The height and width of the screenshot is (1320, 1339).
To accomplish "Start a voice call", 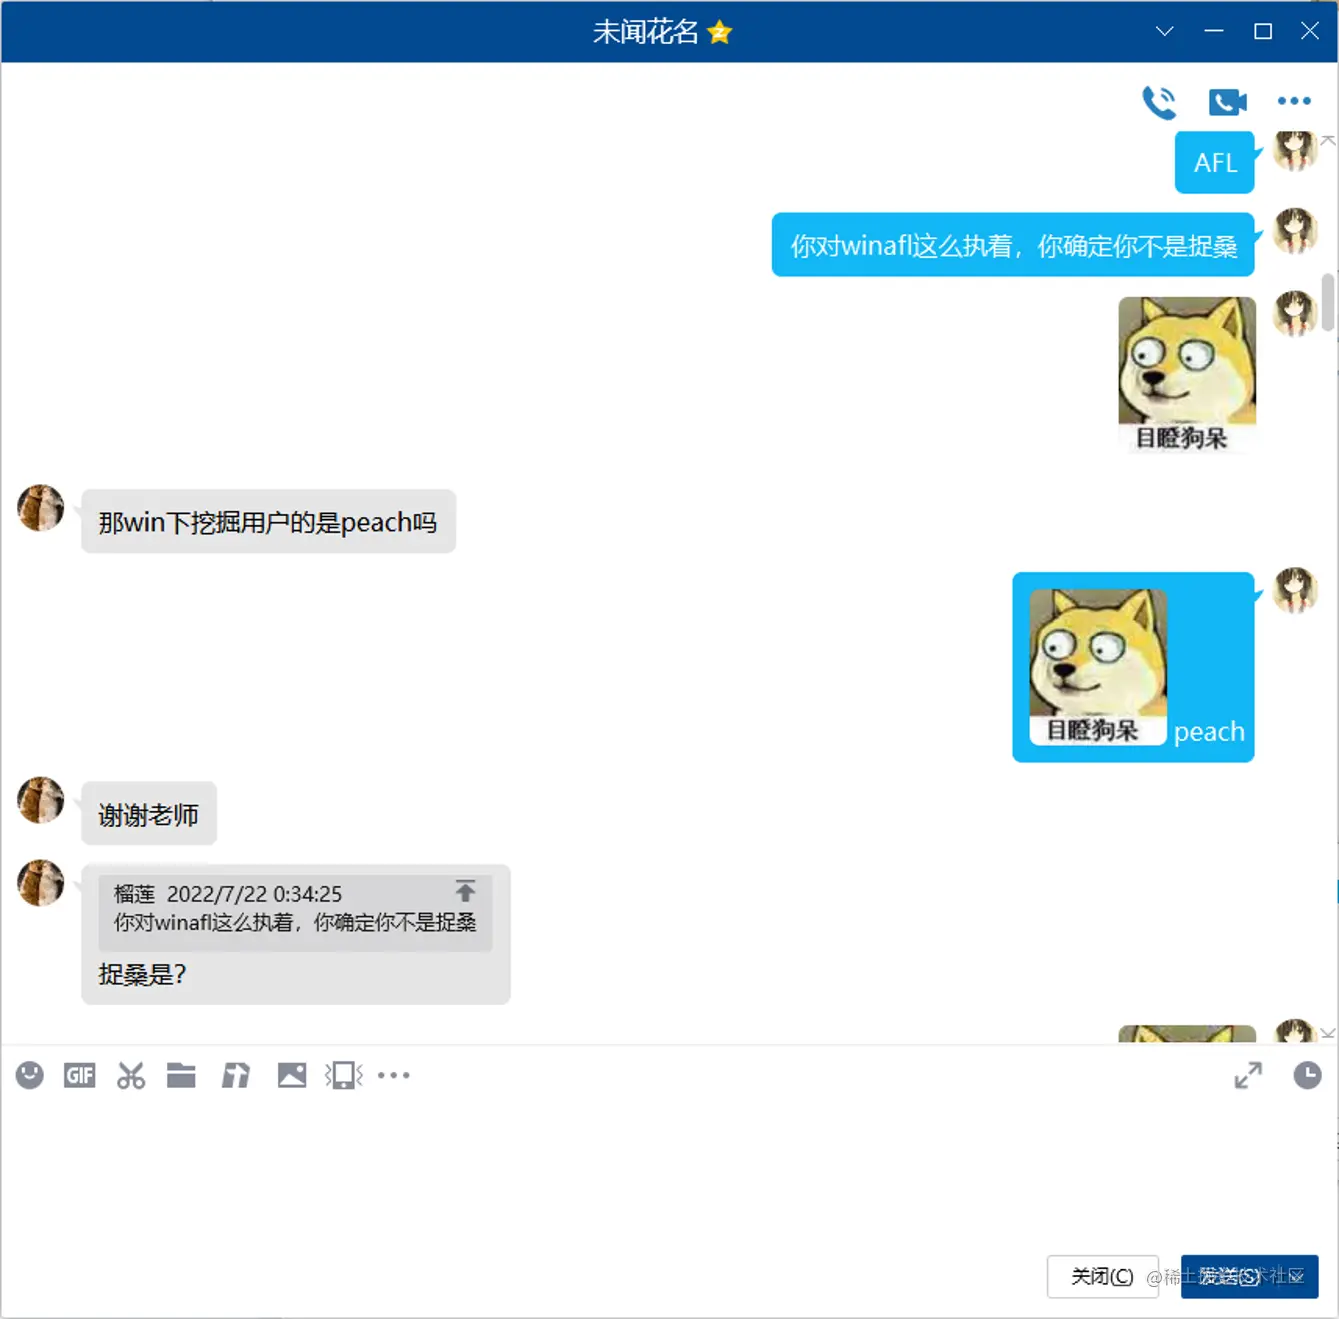I will pos(1159,102).
